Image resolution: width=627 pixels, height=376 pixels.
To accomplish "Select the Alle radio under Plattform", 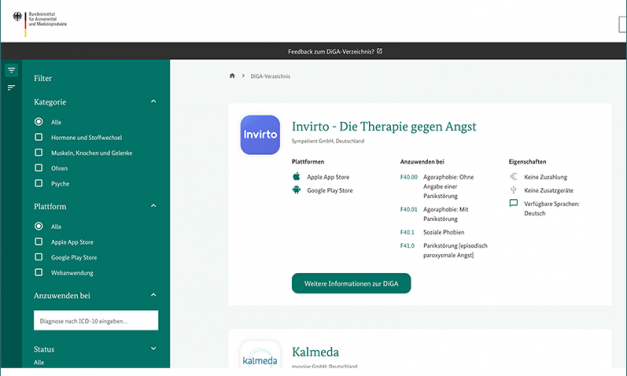I will (x=38, y=226).
